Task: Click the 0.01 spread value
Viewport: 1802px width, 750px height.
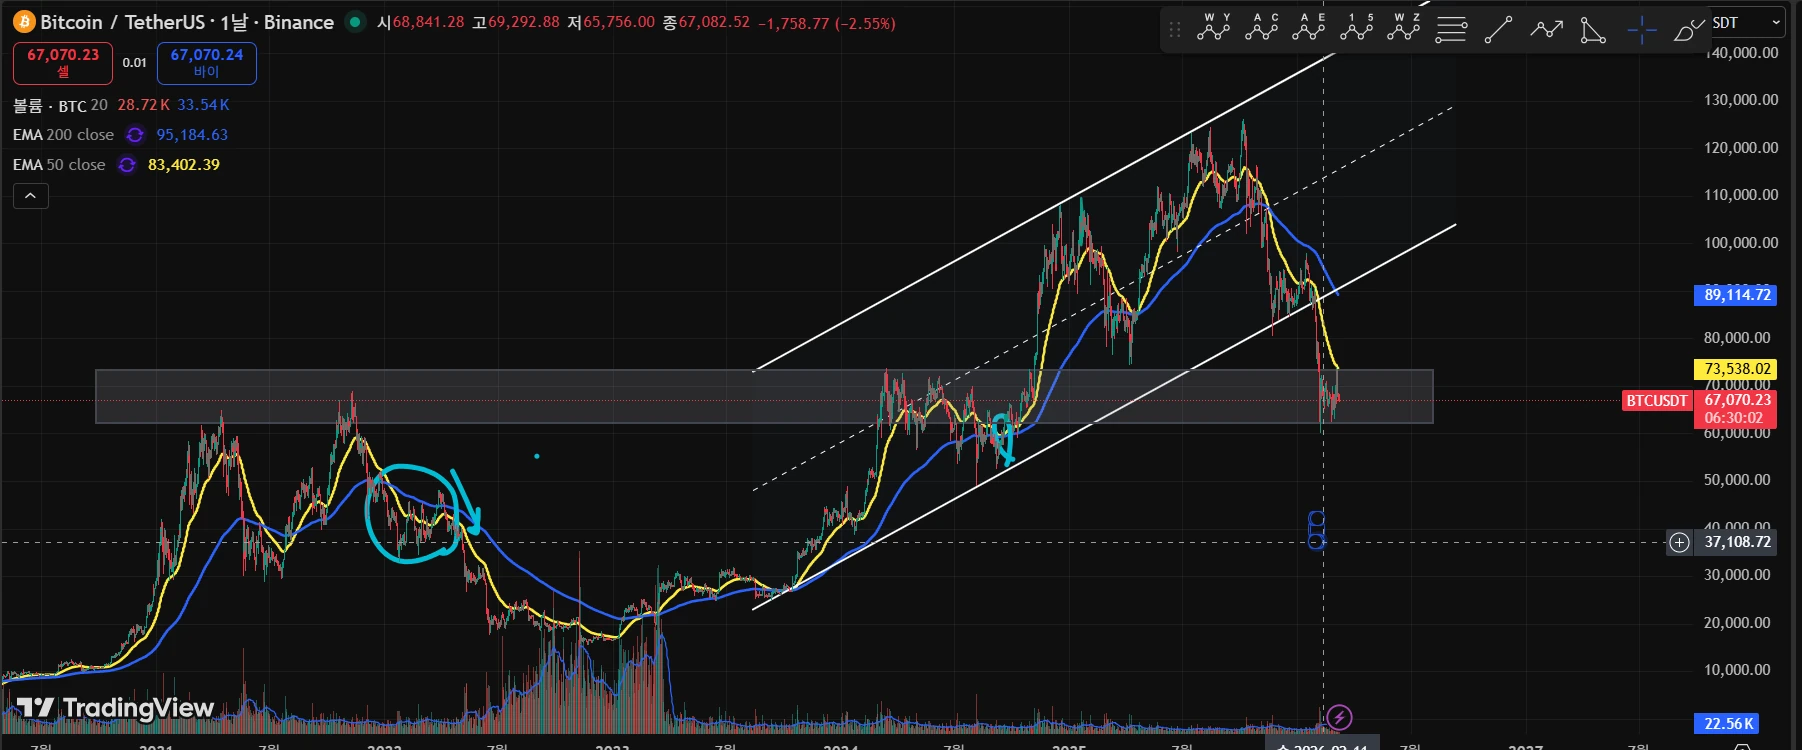Action: pos(135,62)
